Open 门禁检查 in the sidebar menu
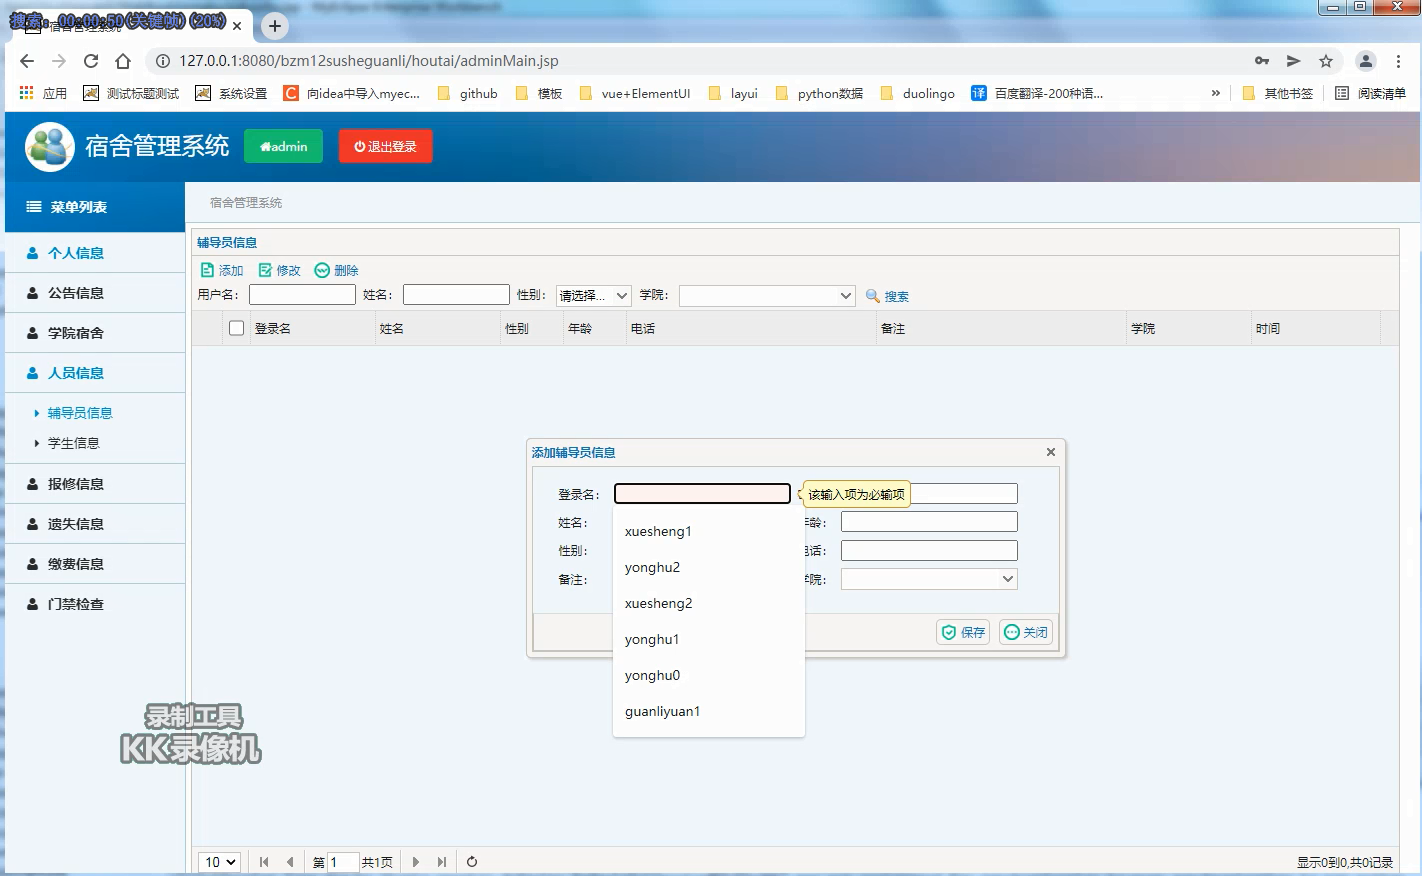 [95, 604]
